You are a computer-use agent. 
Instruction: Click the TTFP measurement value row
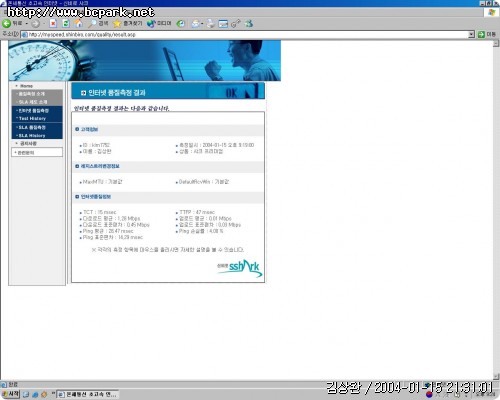[196, 212]
